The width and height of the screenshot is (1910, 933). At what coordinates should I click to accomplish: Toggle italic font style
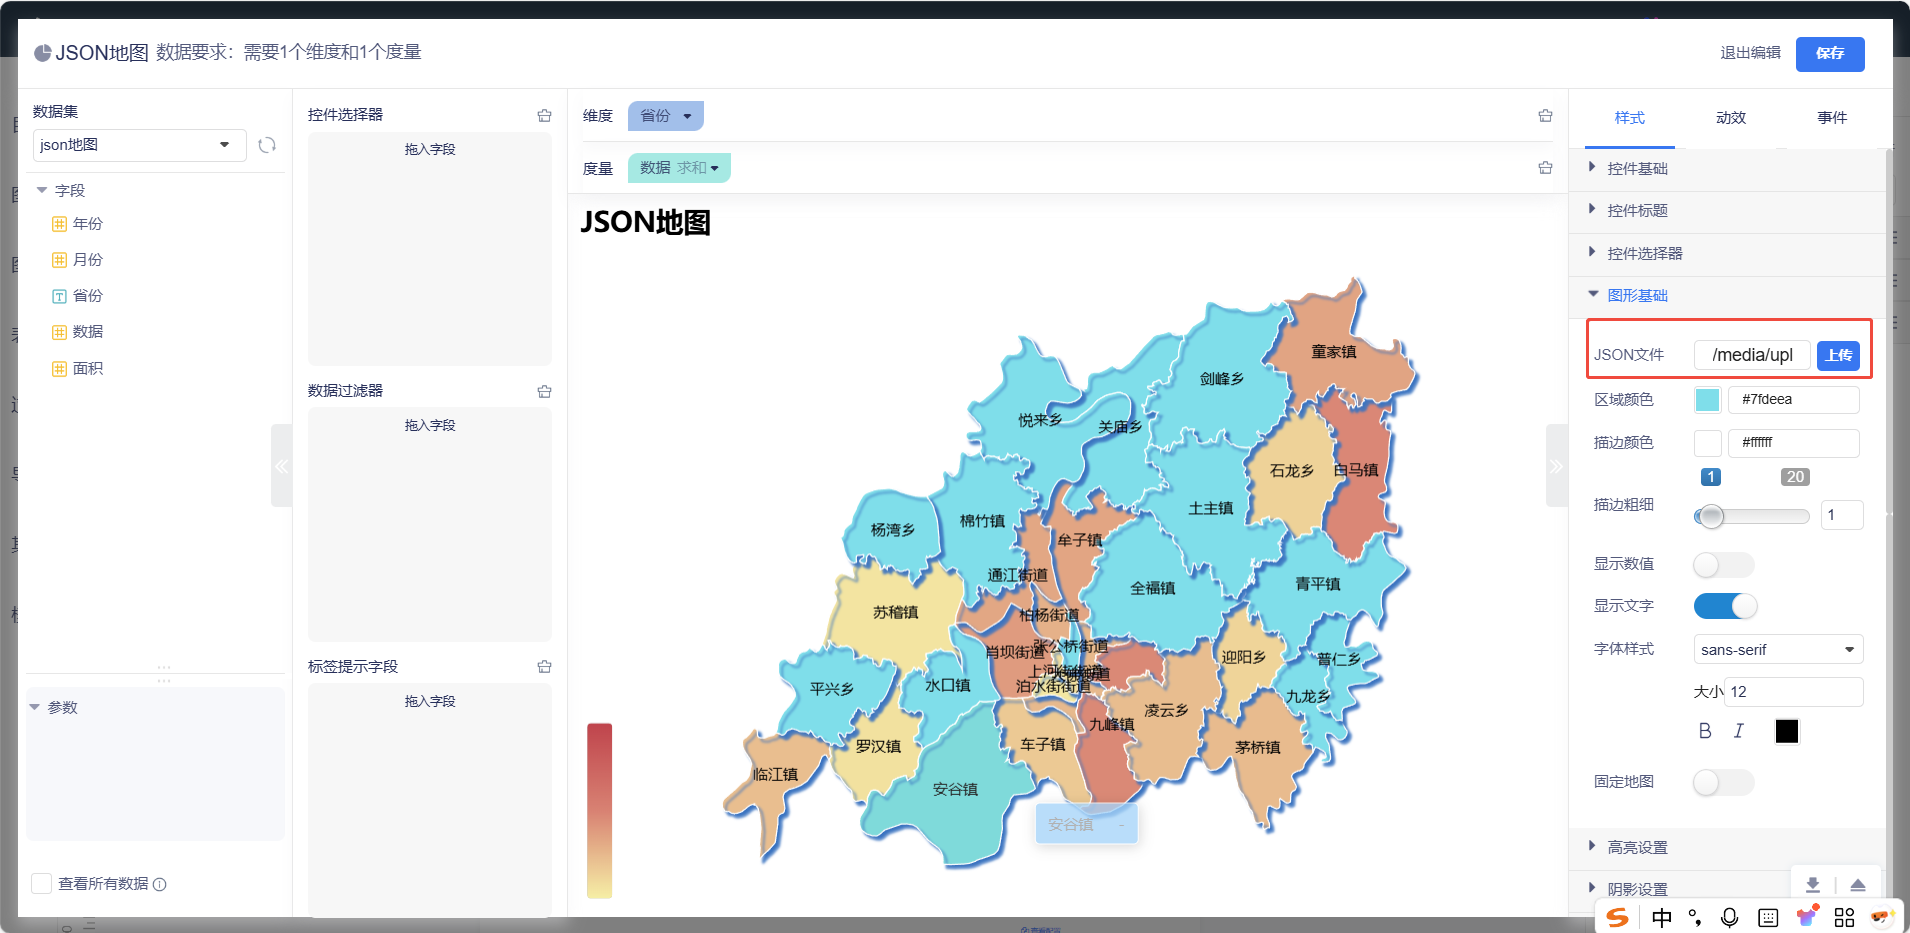1739,731
